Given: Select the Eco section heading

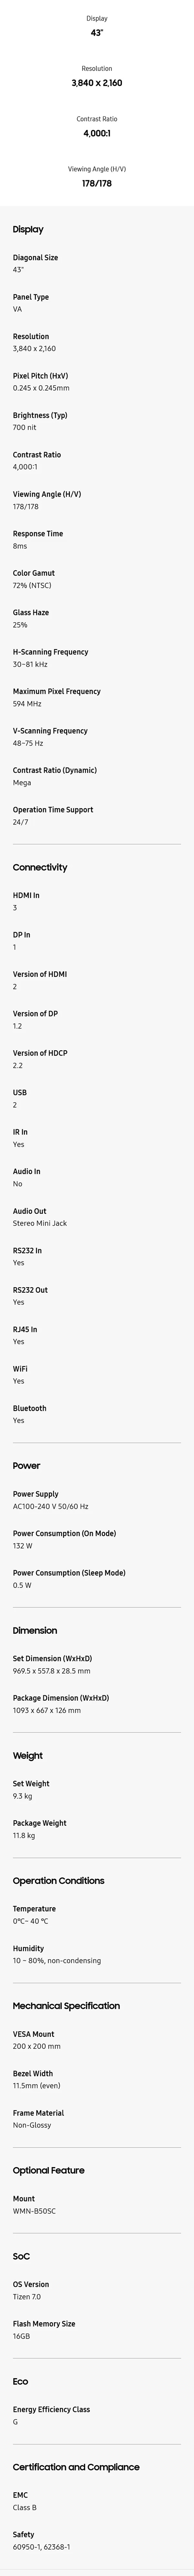Looking at the screenshot, I should tap(20, 2381).
